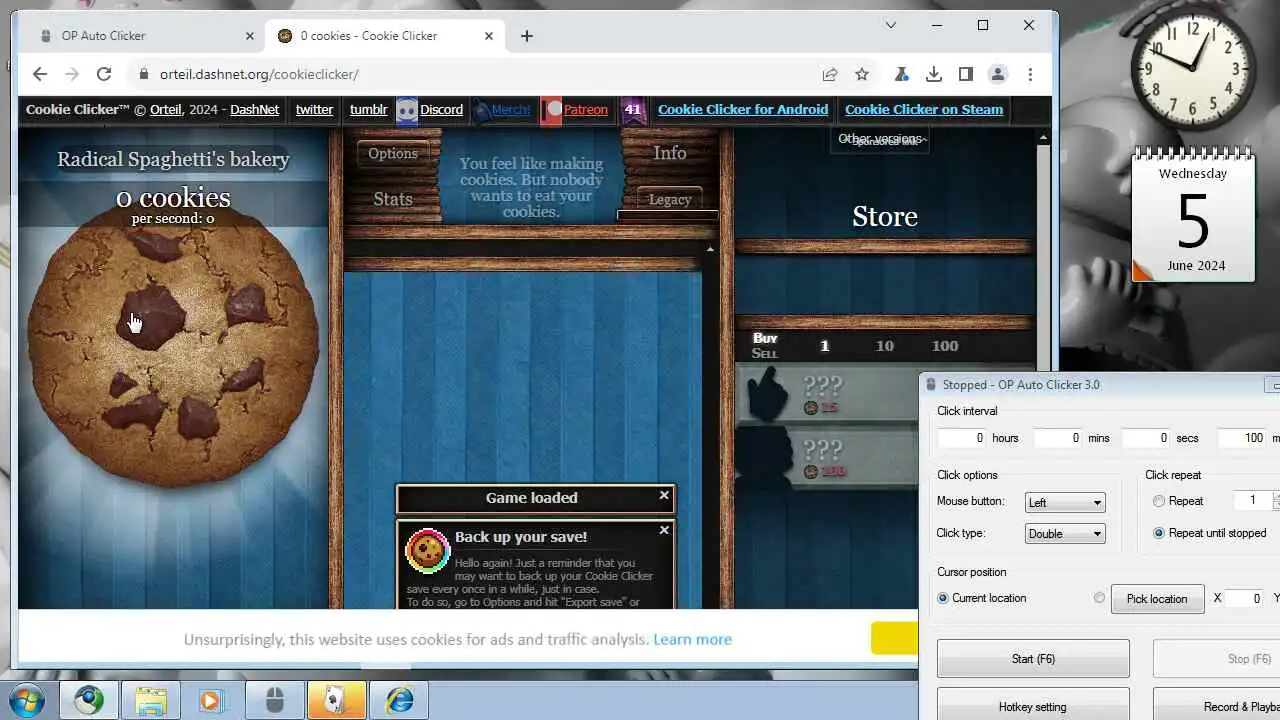Open the Chrome profile avatar
This screenshot has height=720, width=1280.
[x=997, y=74]
